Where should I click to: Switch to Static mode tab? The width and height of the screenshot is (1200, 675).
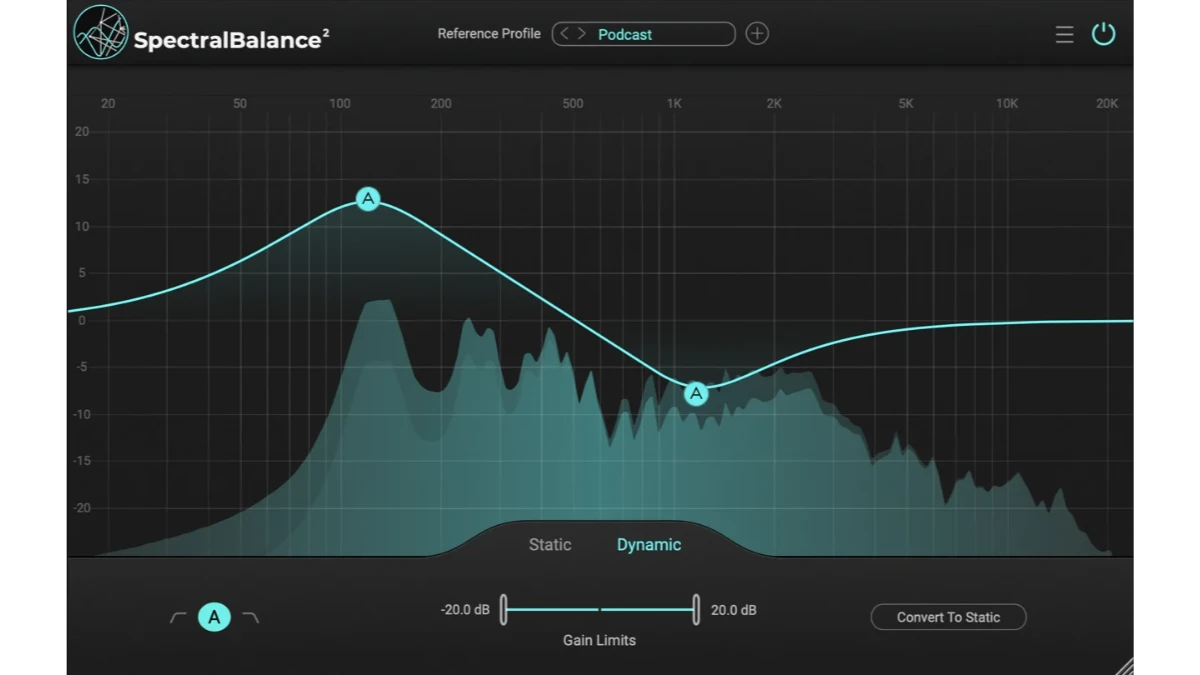click(550, 545)
